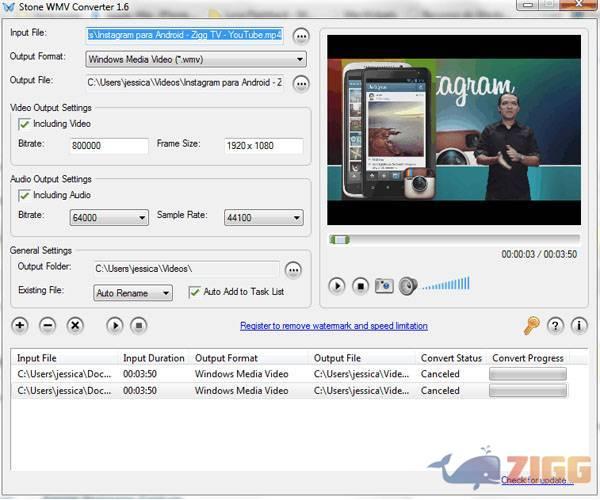The width and height of the screenshot is (600, 500).
Task: Sort by the Convert Status column header
Action: tap(451, 358)
